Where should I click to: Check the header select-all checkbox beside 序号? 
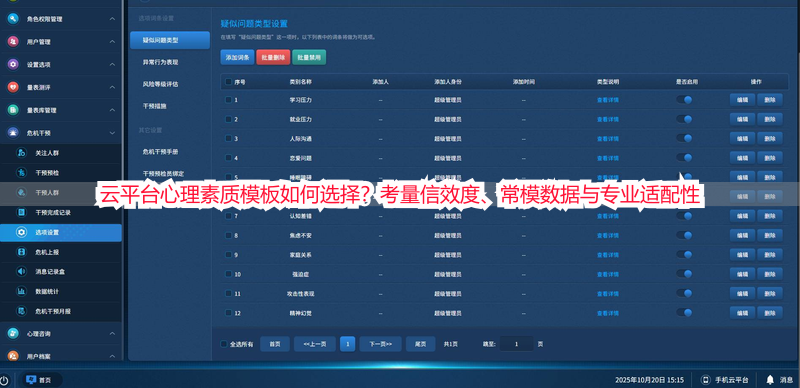tap(229, 82)
